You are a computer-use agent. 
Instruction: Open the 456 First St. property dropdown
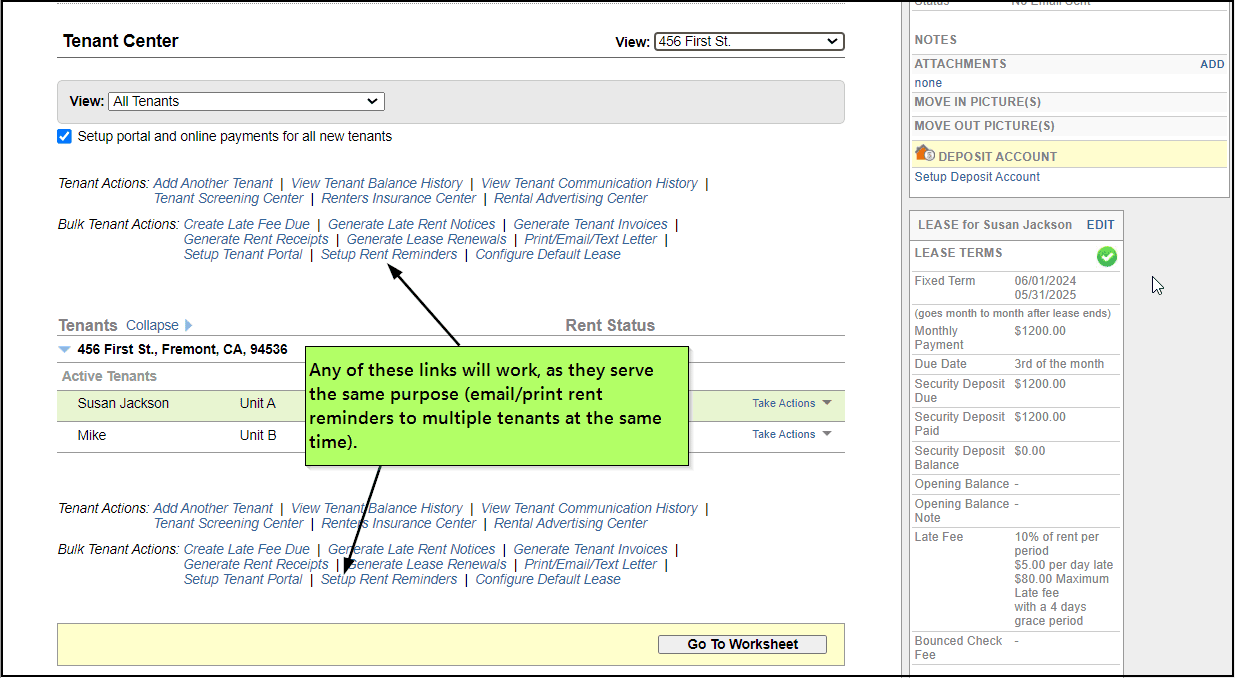[x=748, y=42]
